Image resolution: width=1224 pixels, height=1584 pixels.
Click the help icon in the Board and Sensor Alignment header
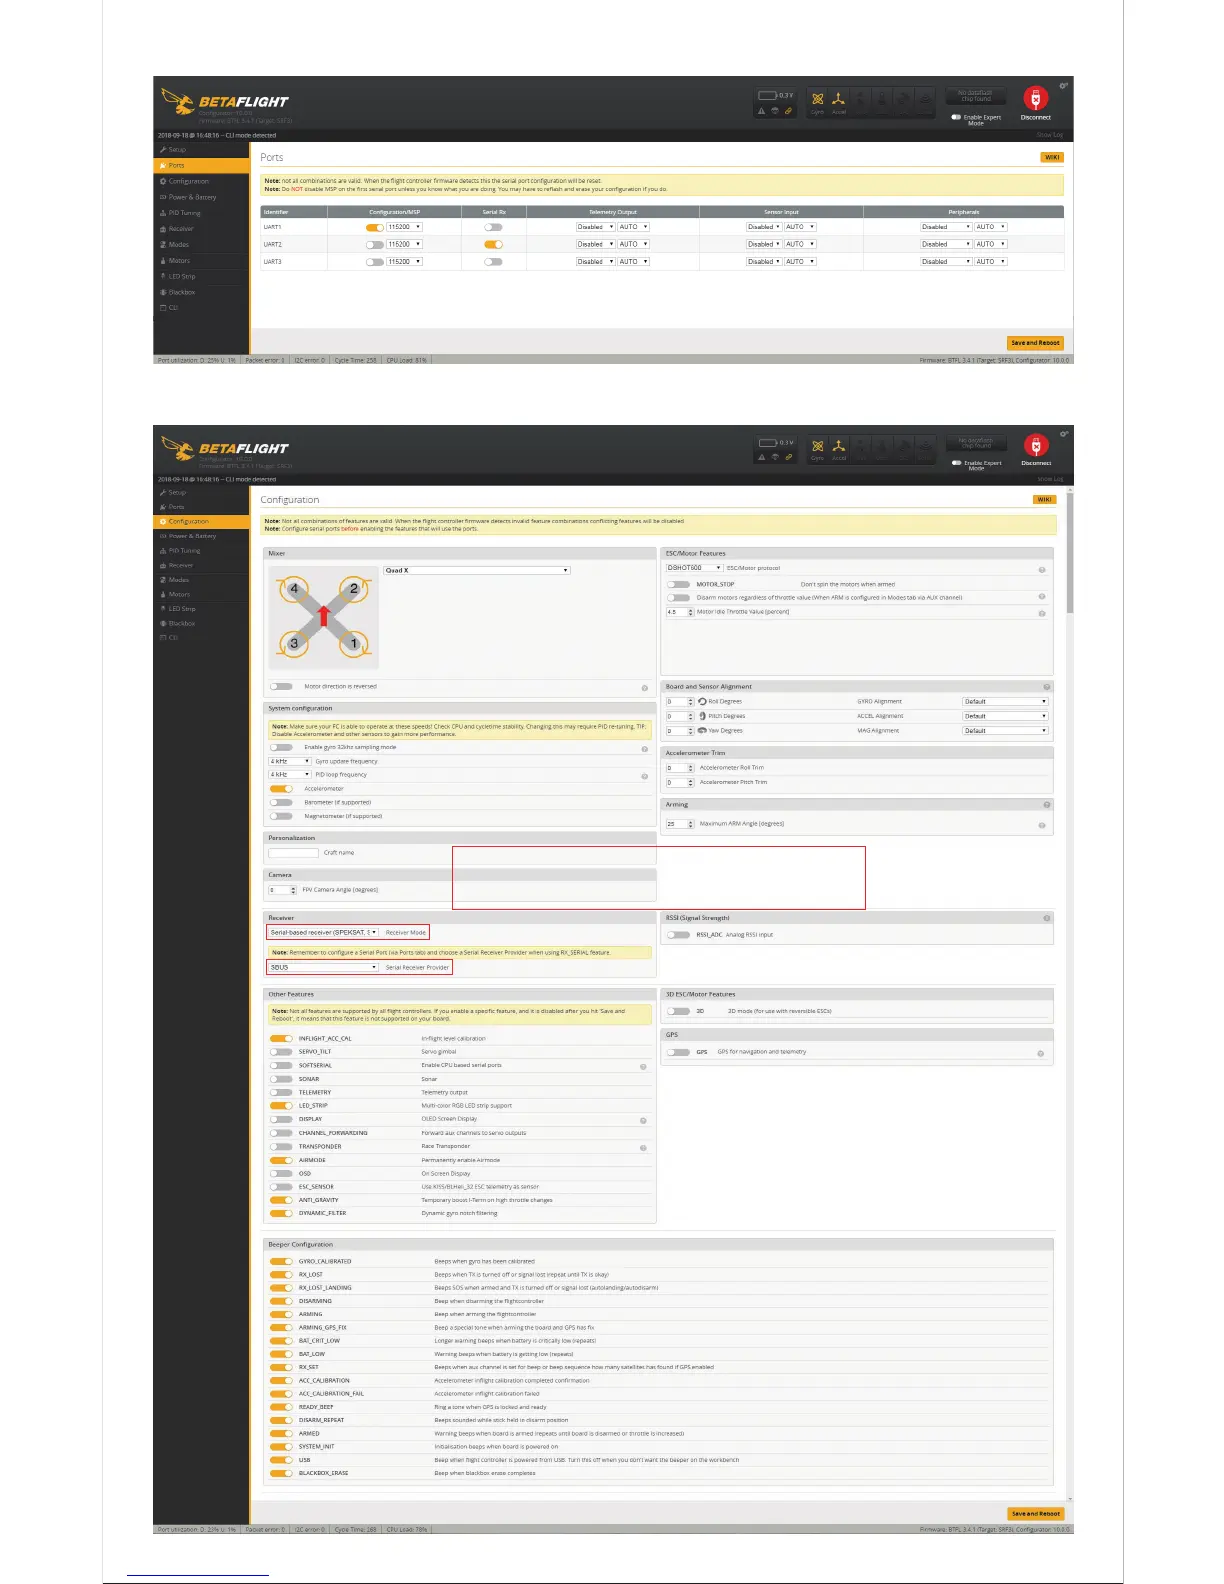click(x=1047, y=687)
